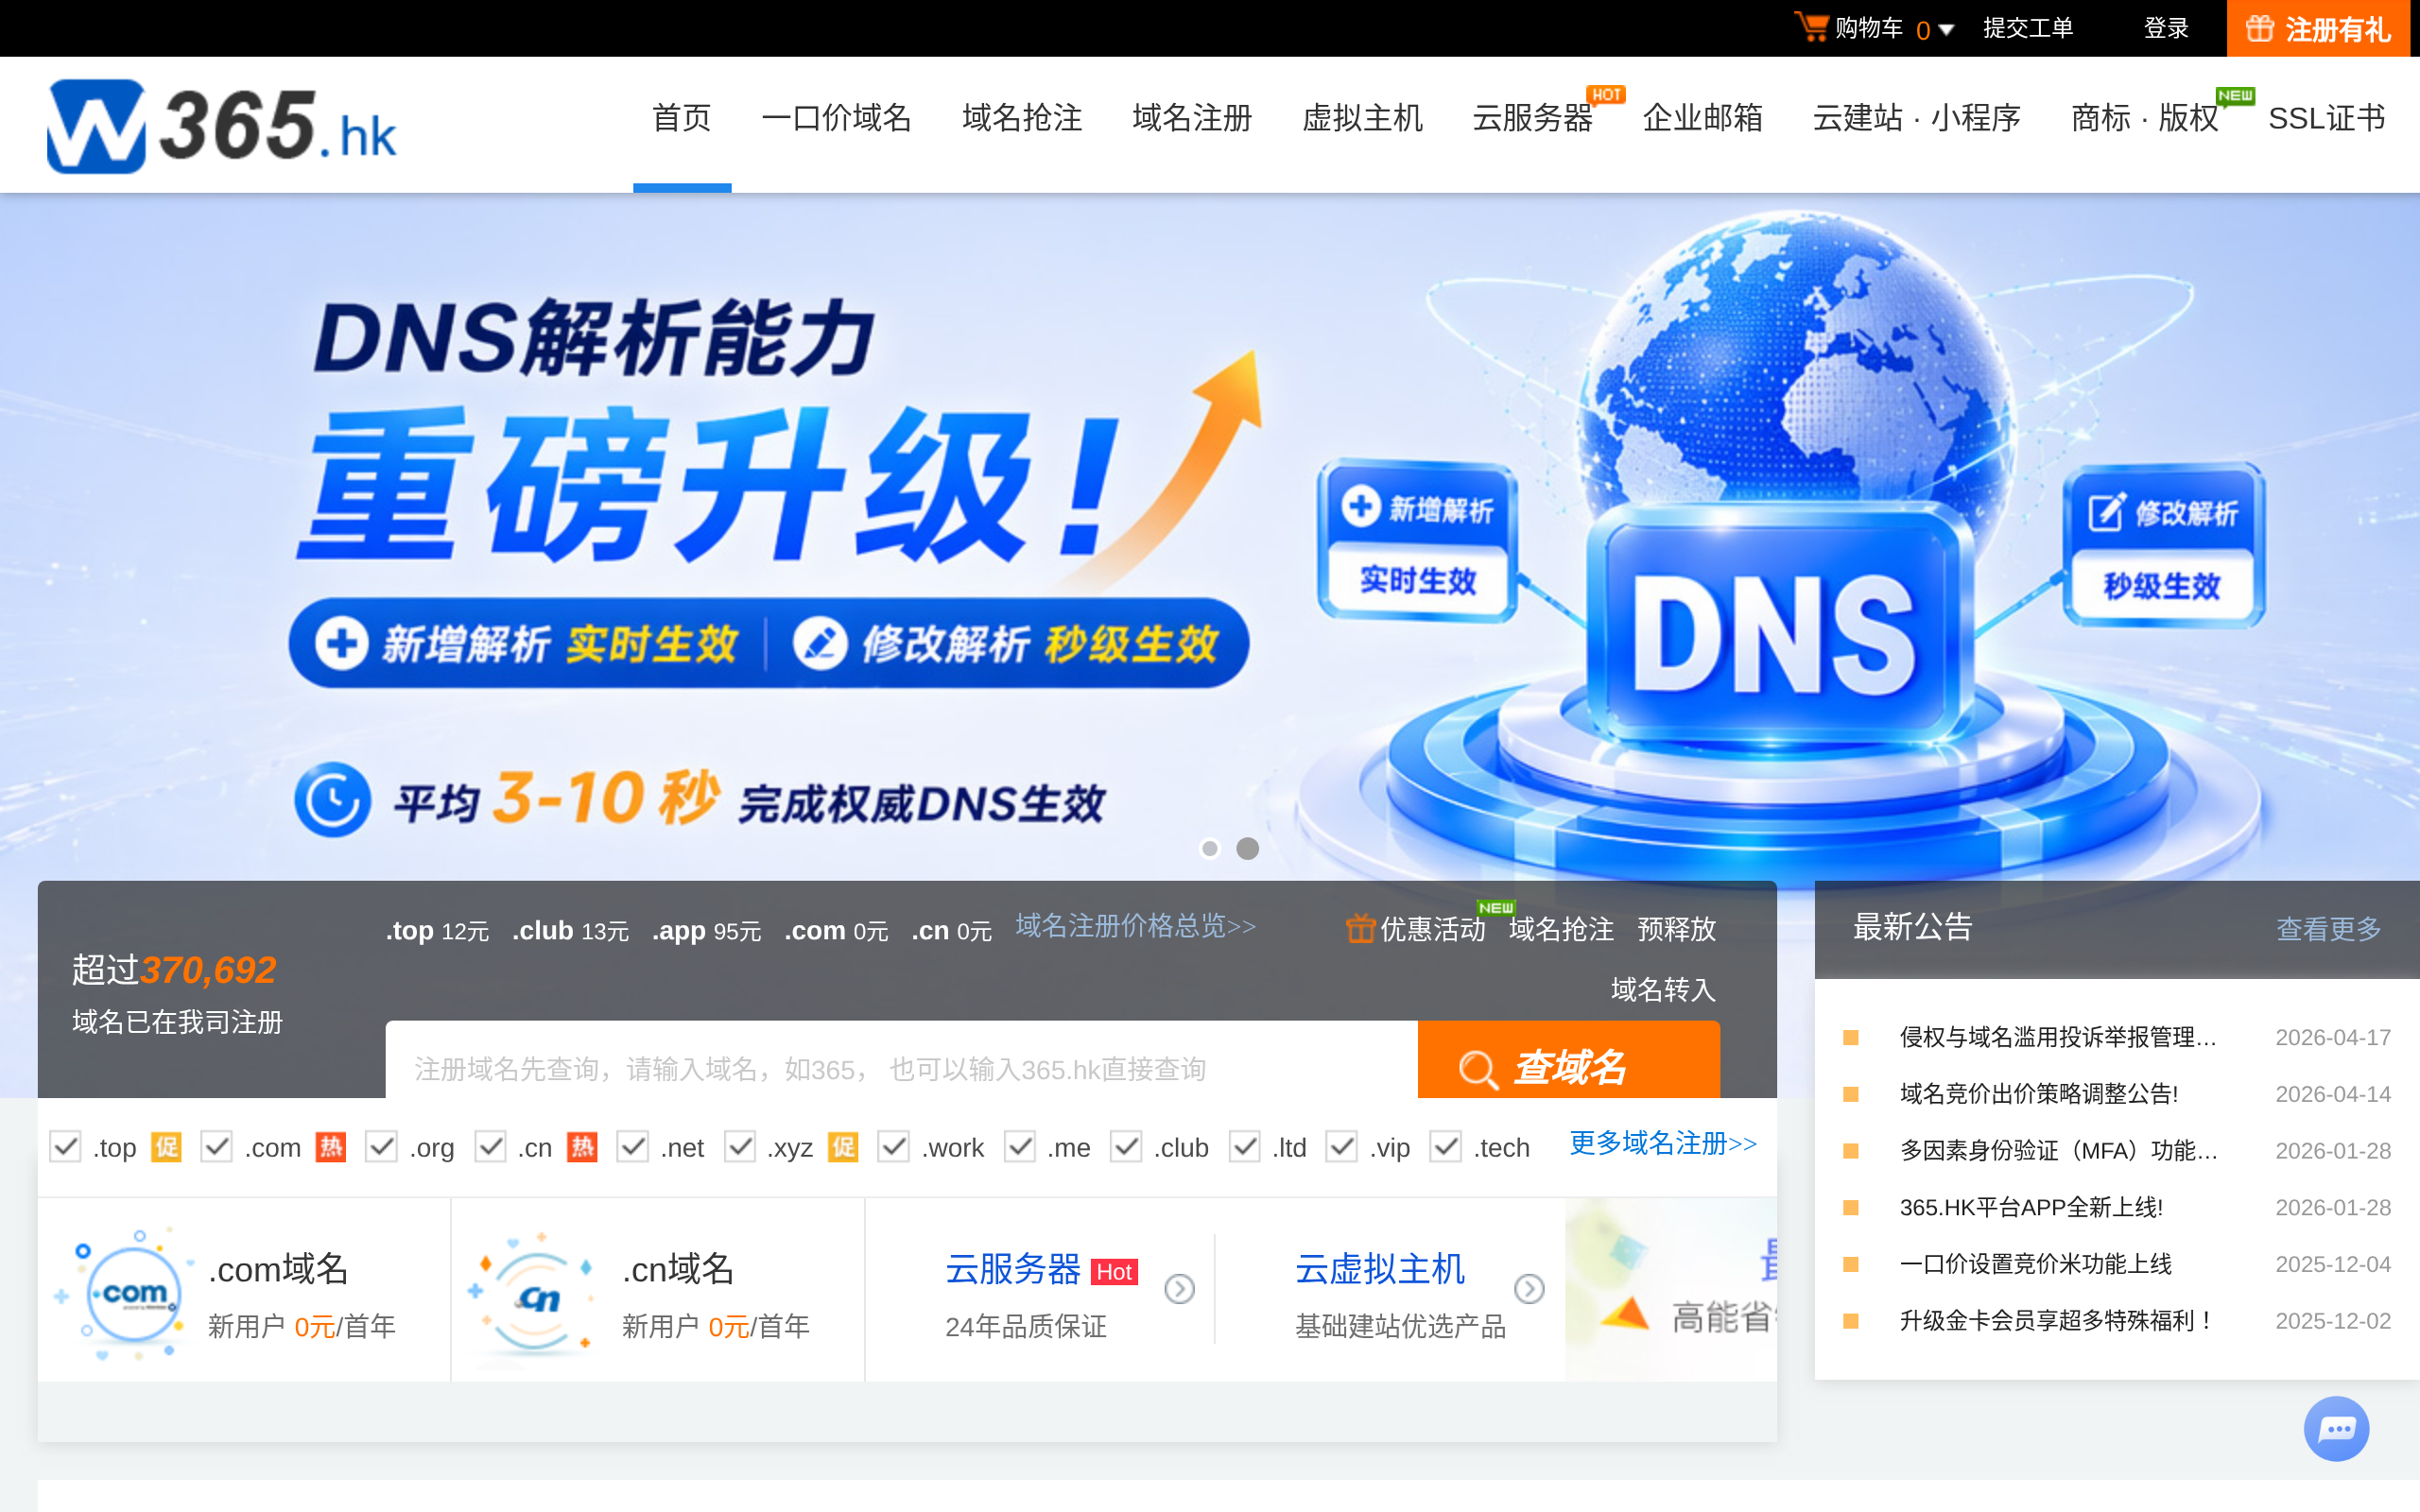2420x1512 pixels.
Task: Open announcement 365.HK平台APP全新上线!
Action: 2030,1207
